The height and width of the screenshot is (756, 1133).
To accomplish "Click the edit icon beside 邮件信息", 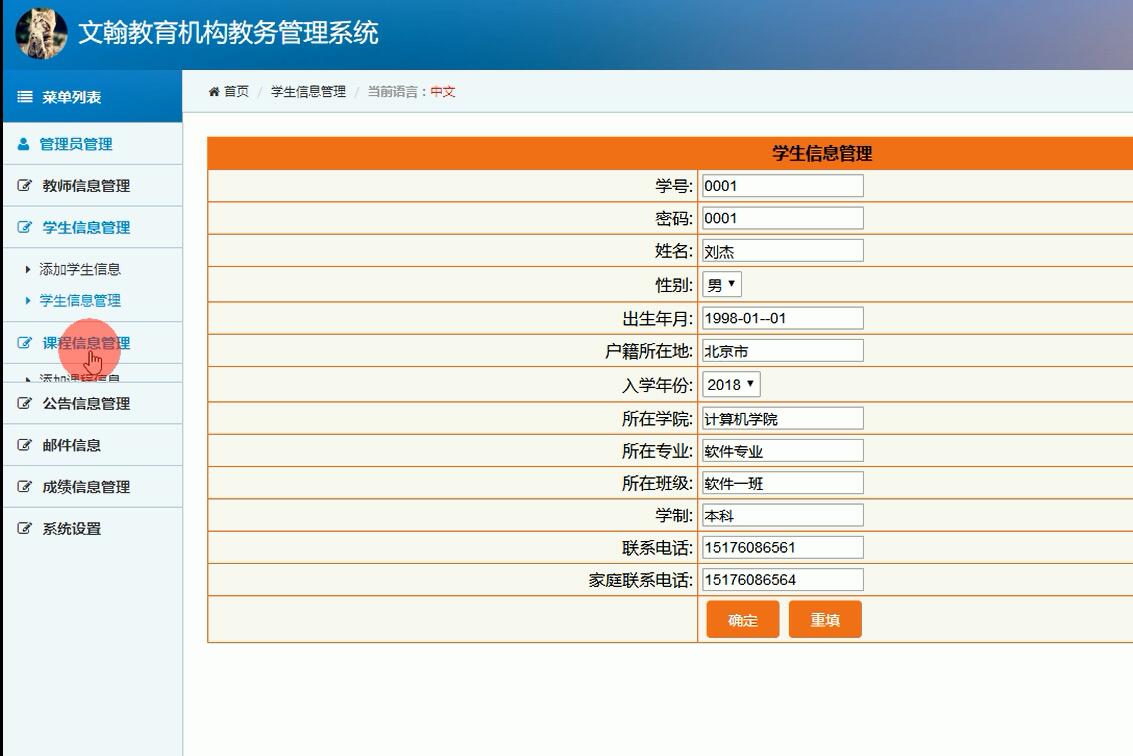I will click(x=25, y=445).
